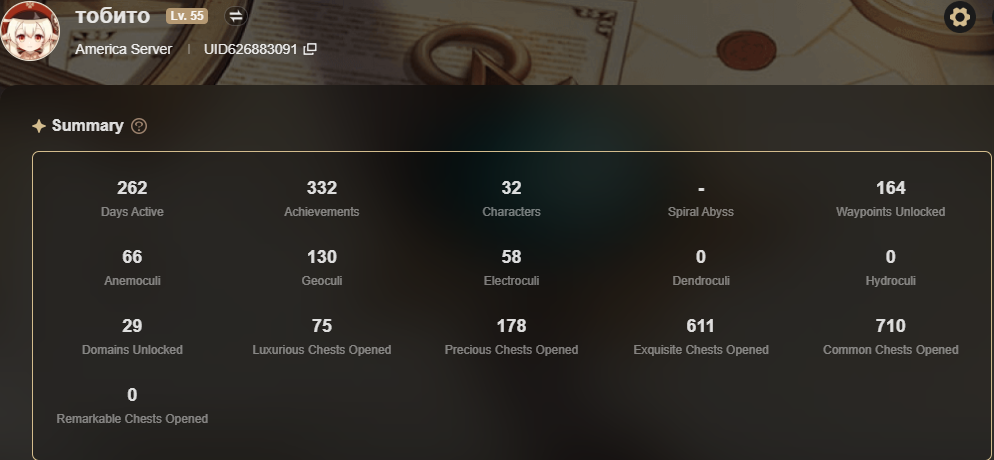Click the UID626883091 text
The width and height of the screenshot is (994, 460).
(x=250, y=49)
